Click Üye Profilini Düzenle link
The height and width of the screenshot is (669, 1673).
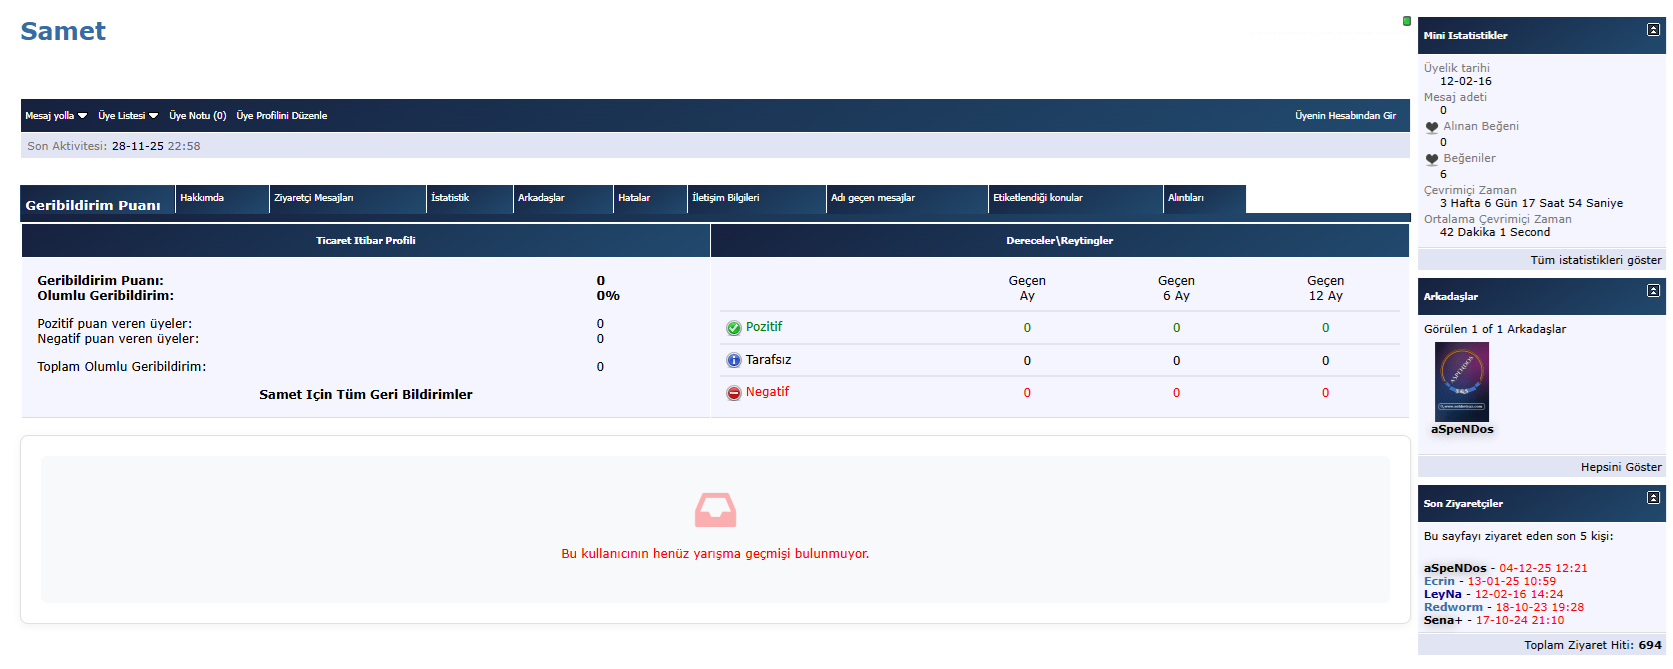tap(281, 116)
